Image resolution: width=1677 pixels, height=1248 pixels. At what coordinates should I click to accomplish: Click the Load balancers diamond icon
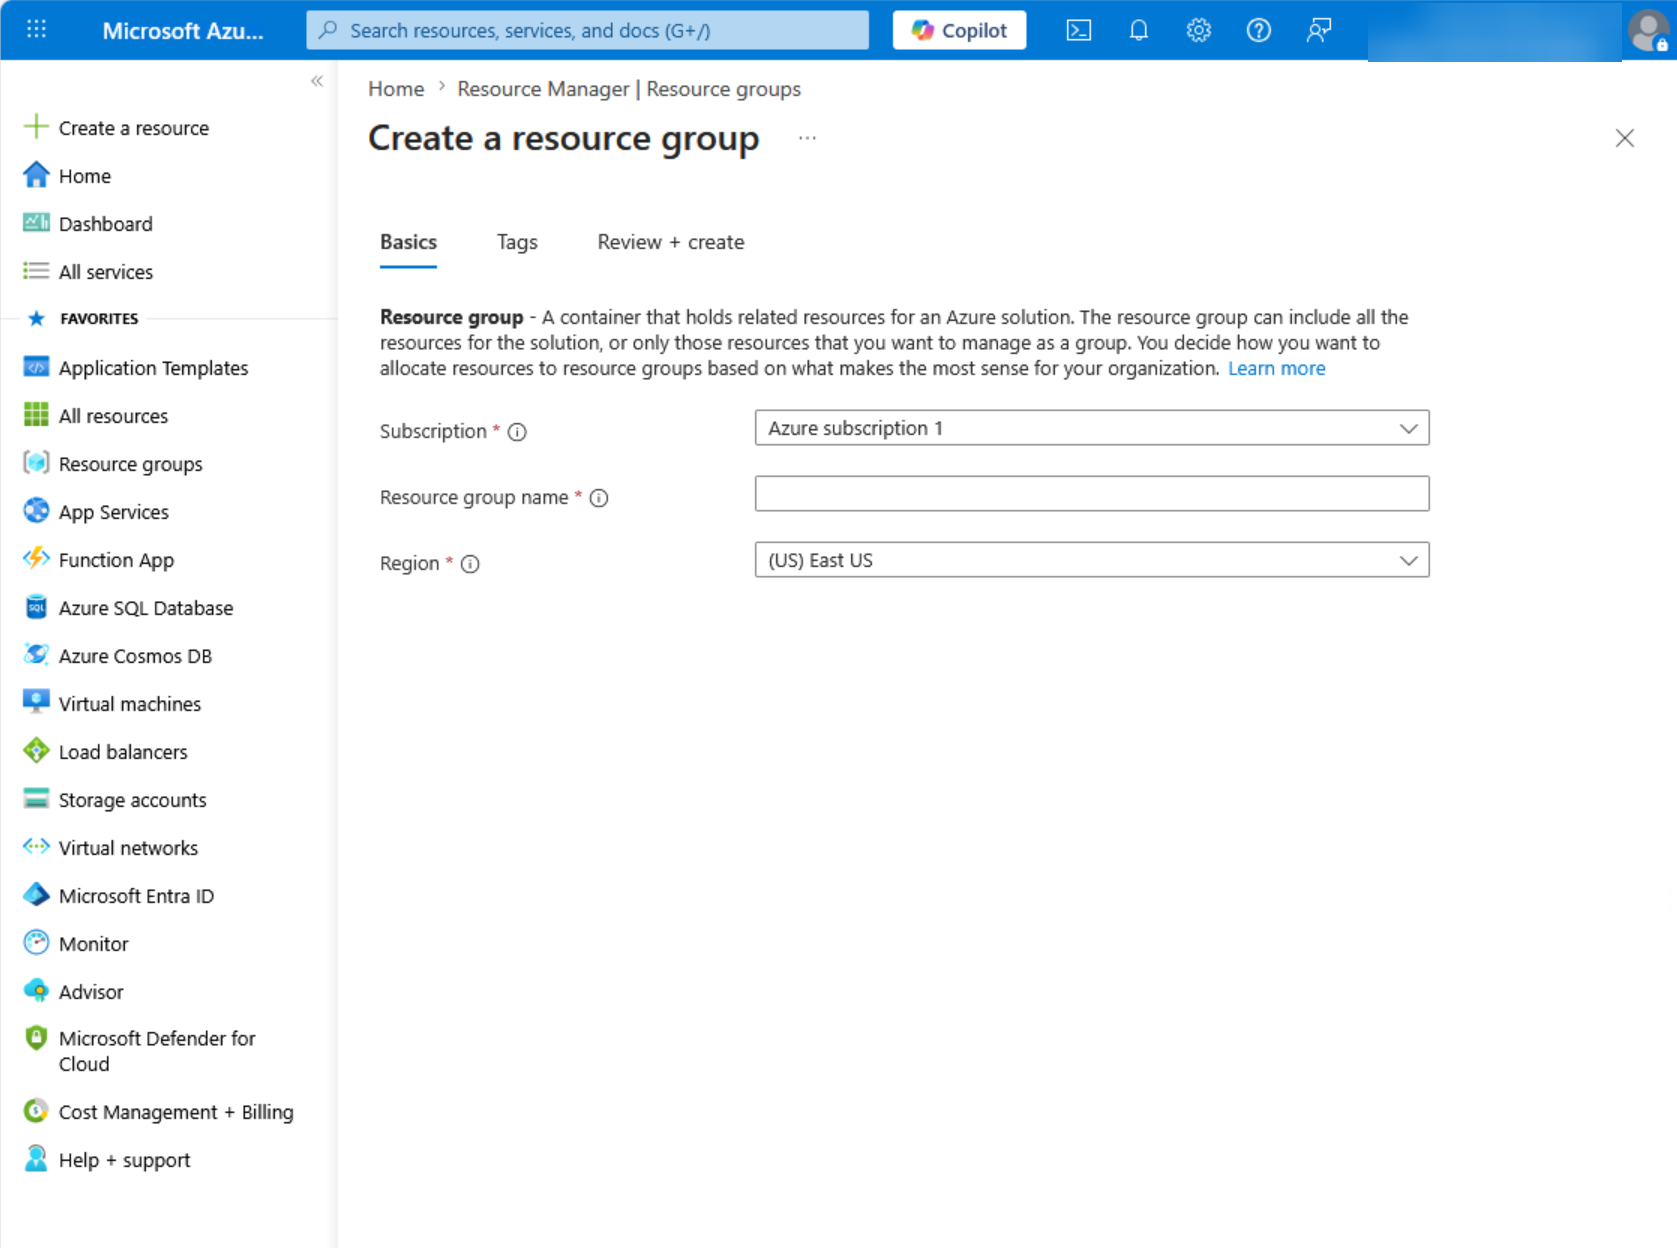click(36, 751)
